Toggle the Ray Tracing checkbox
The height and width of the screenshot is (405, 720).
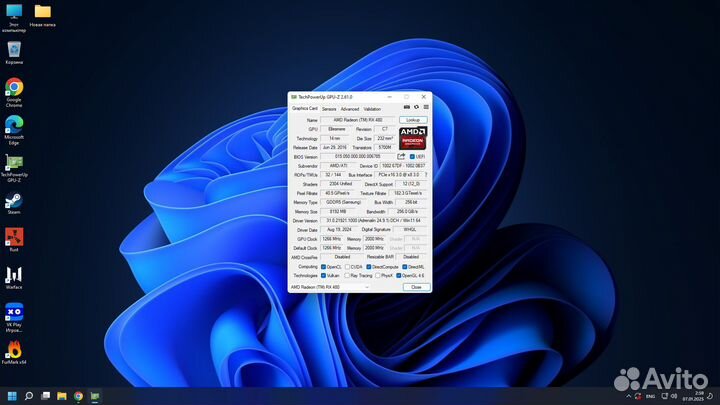click(347, 275)
